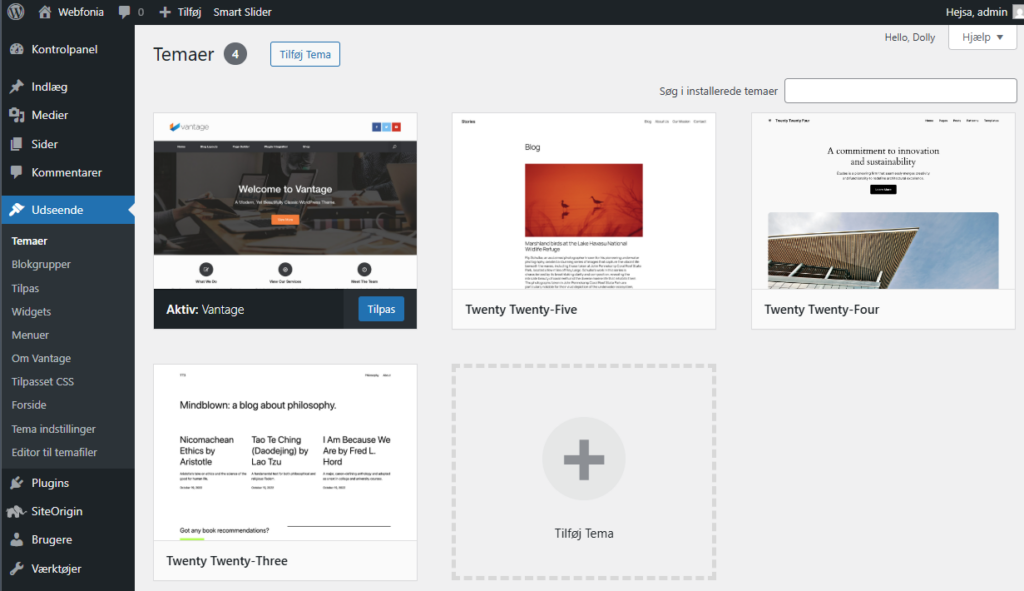Open the Widgets submenu item
The height and width of the screenshot is (591, 1024).
tap(31, 312)
